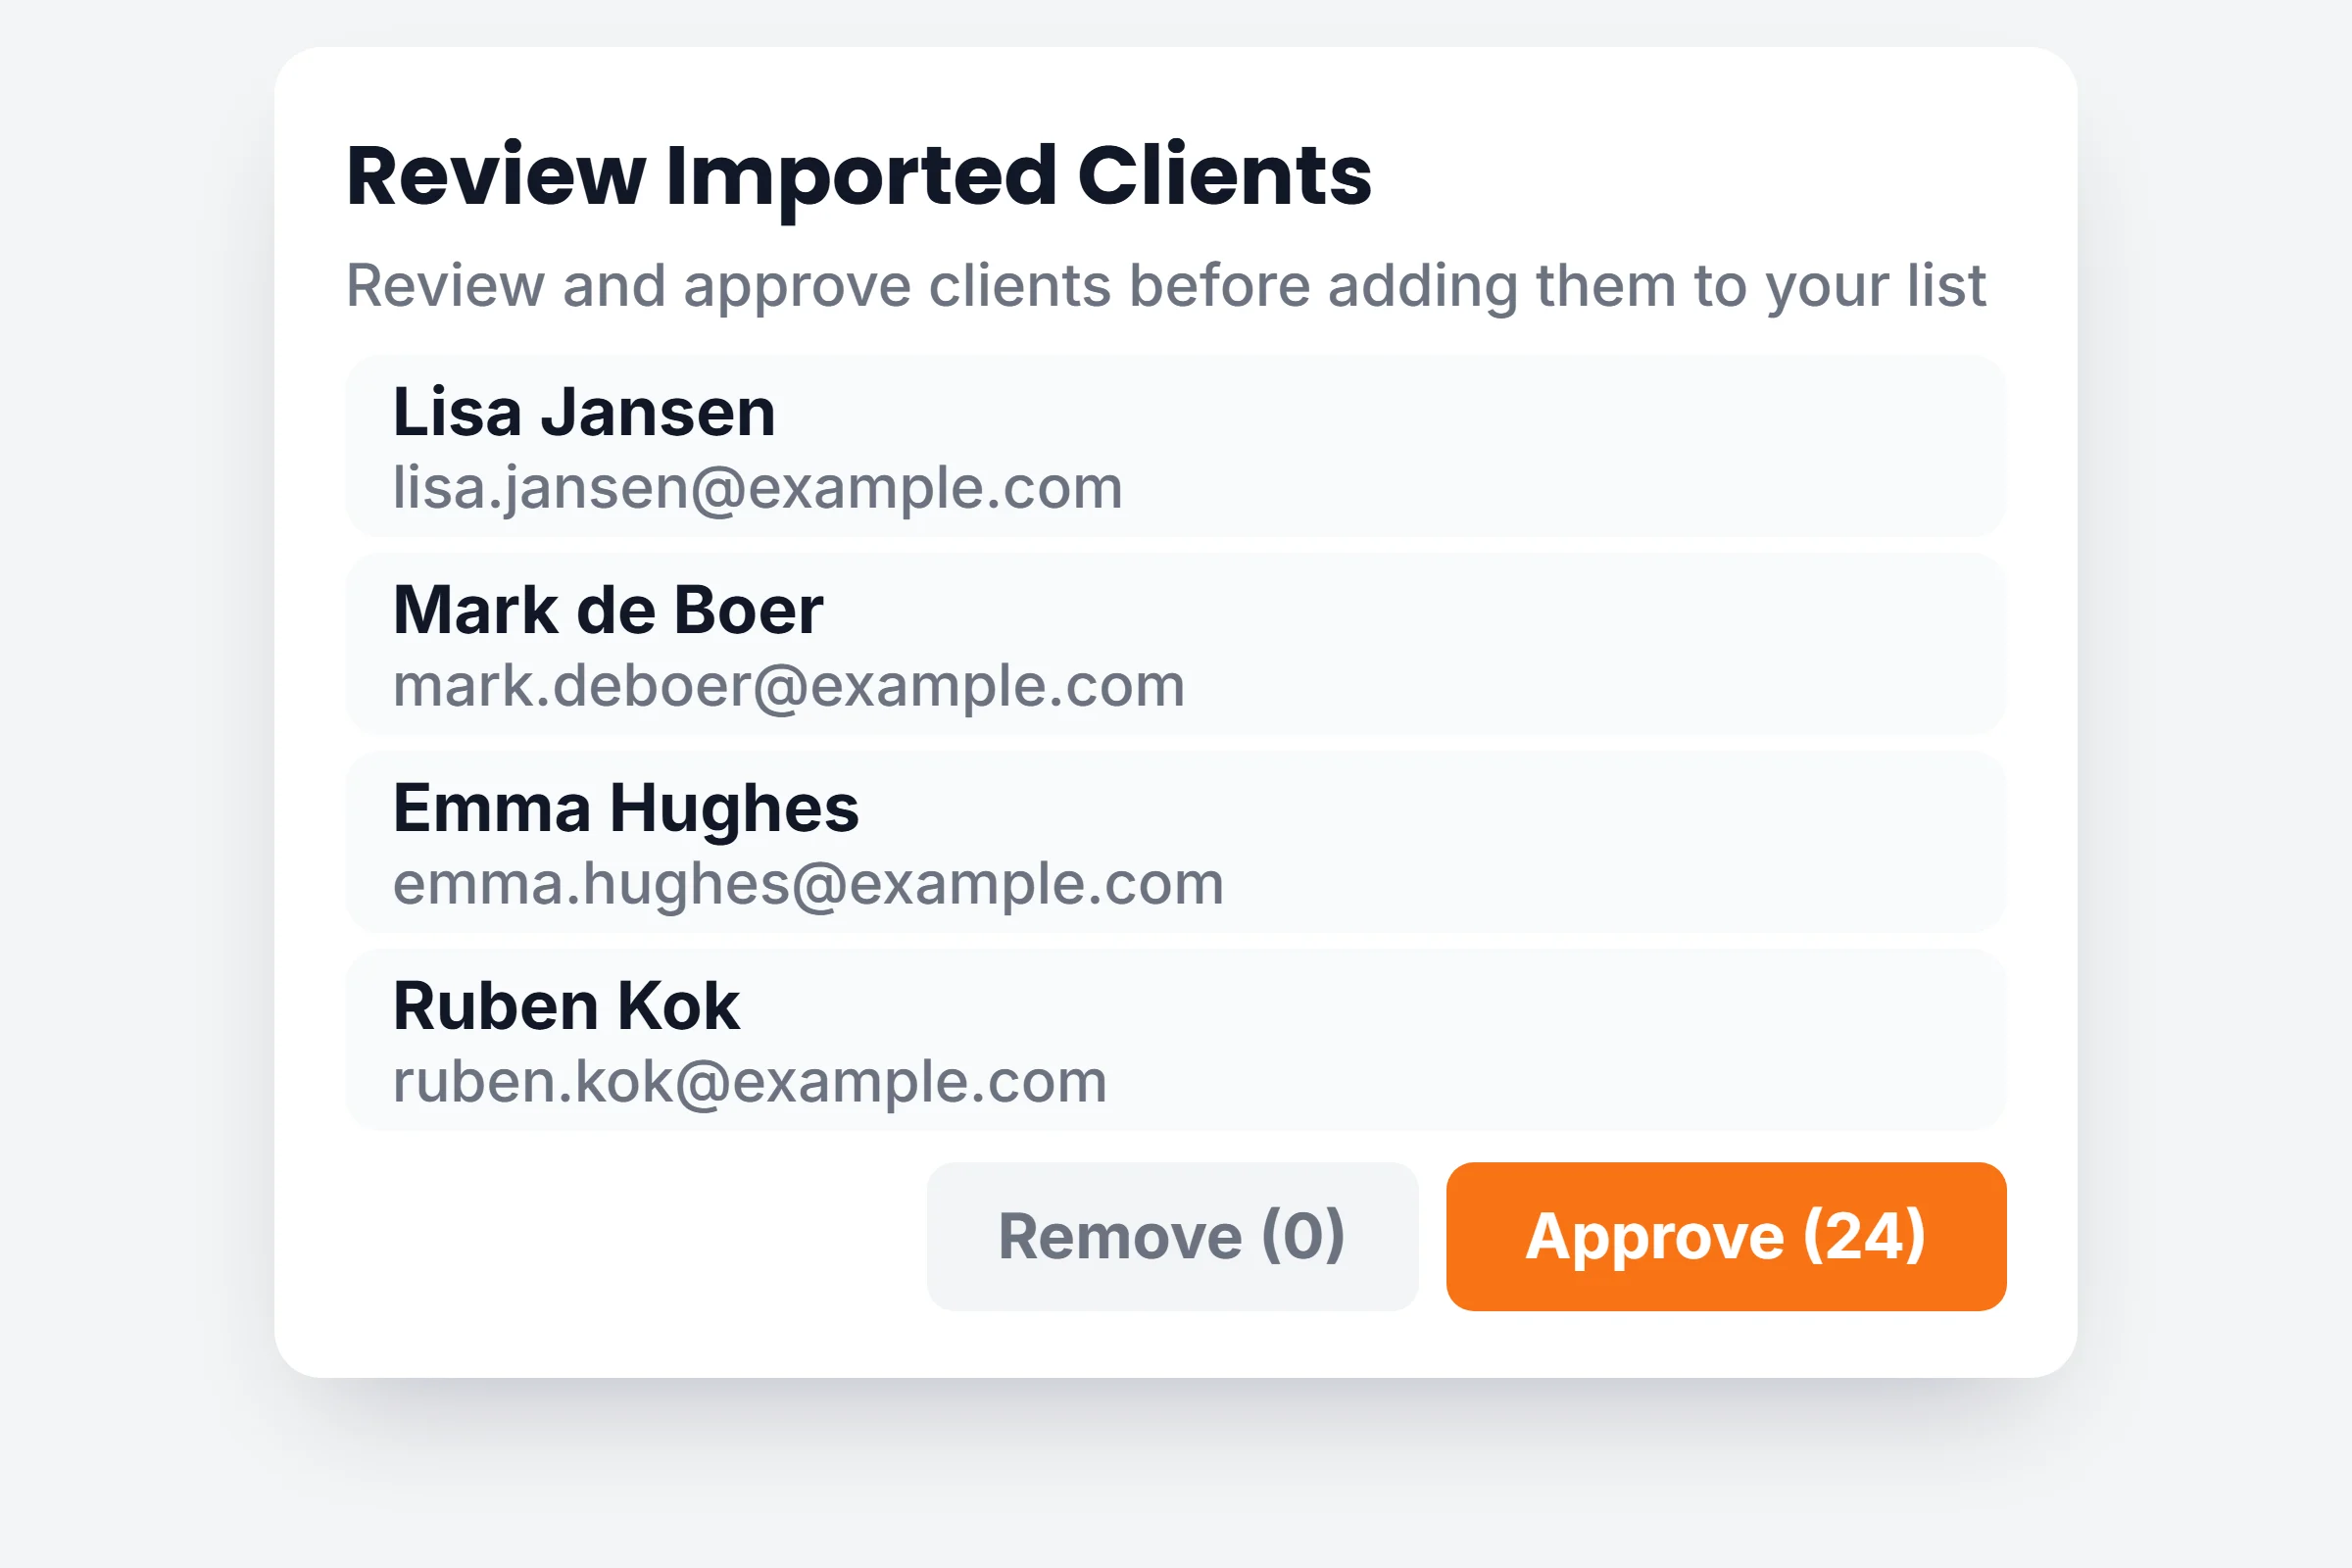Select the Emma Hughes client row
Viewport: 2352px width, 1568px height.
tap(1175, 842)
